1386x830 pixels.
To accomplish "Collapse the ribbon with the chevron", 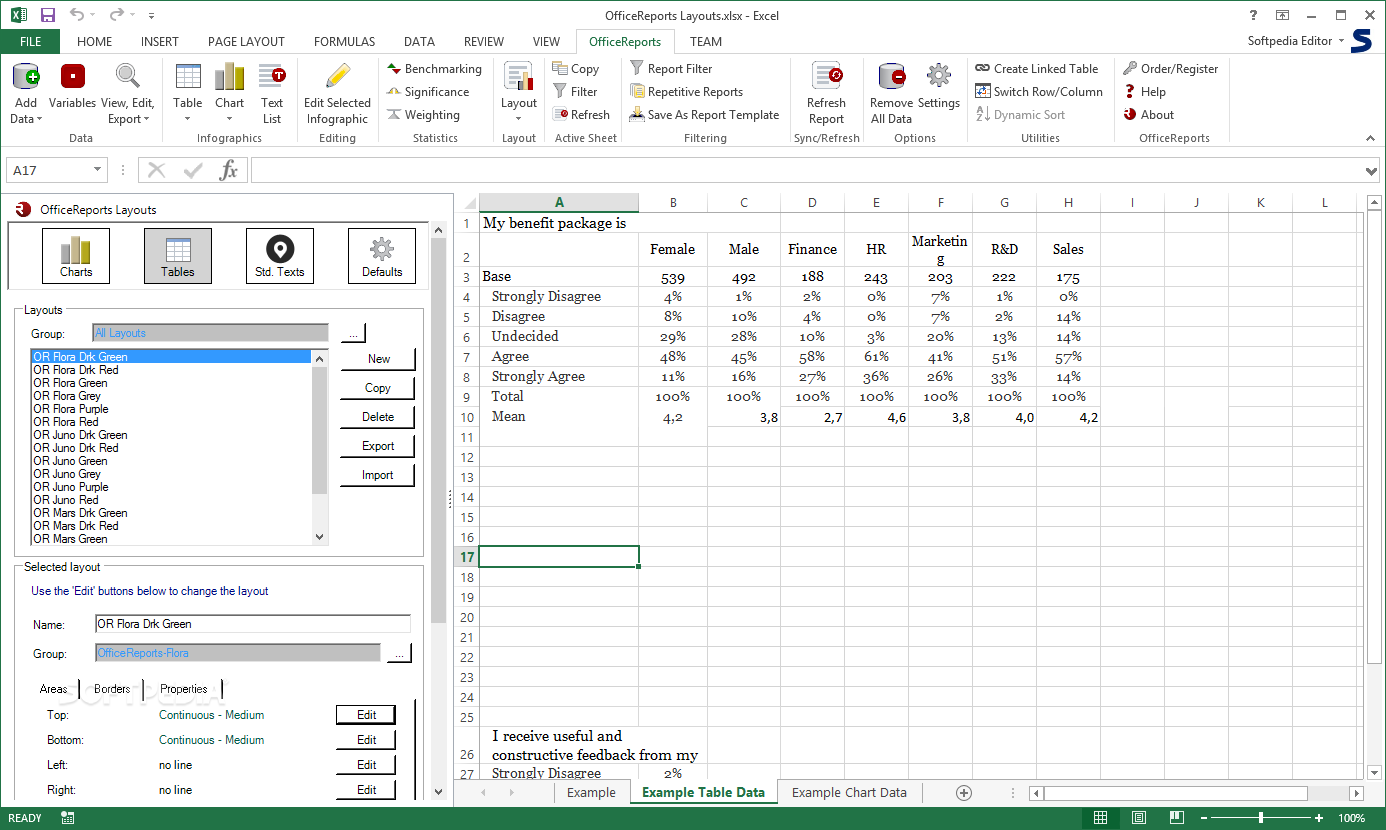I will (x=1370, y=138).
